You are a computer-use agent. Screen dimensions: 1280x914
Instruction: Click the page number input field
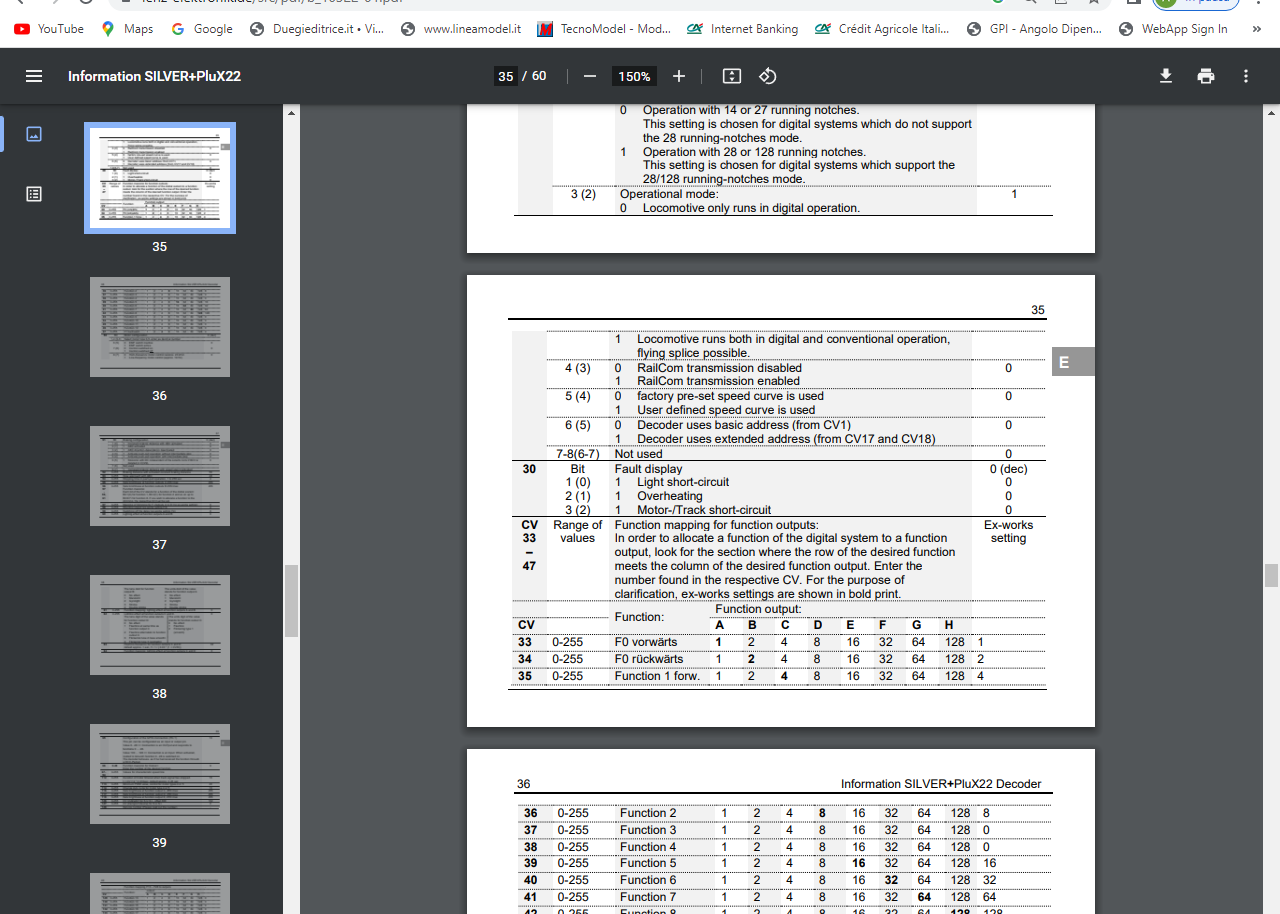(506, 76)
